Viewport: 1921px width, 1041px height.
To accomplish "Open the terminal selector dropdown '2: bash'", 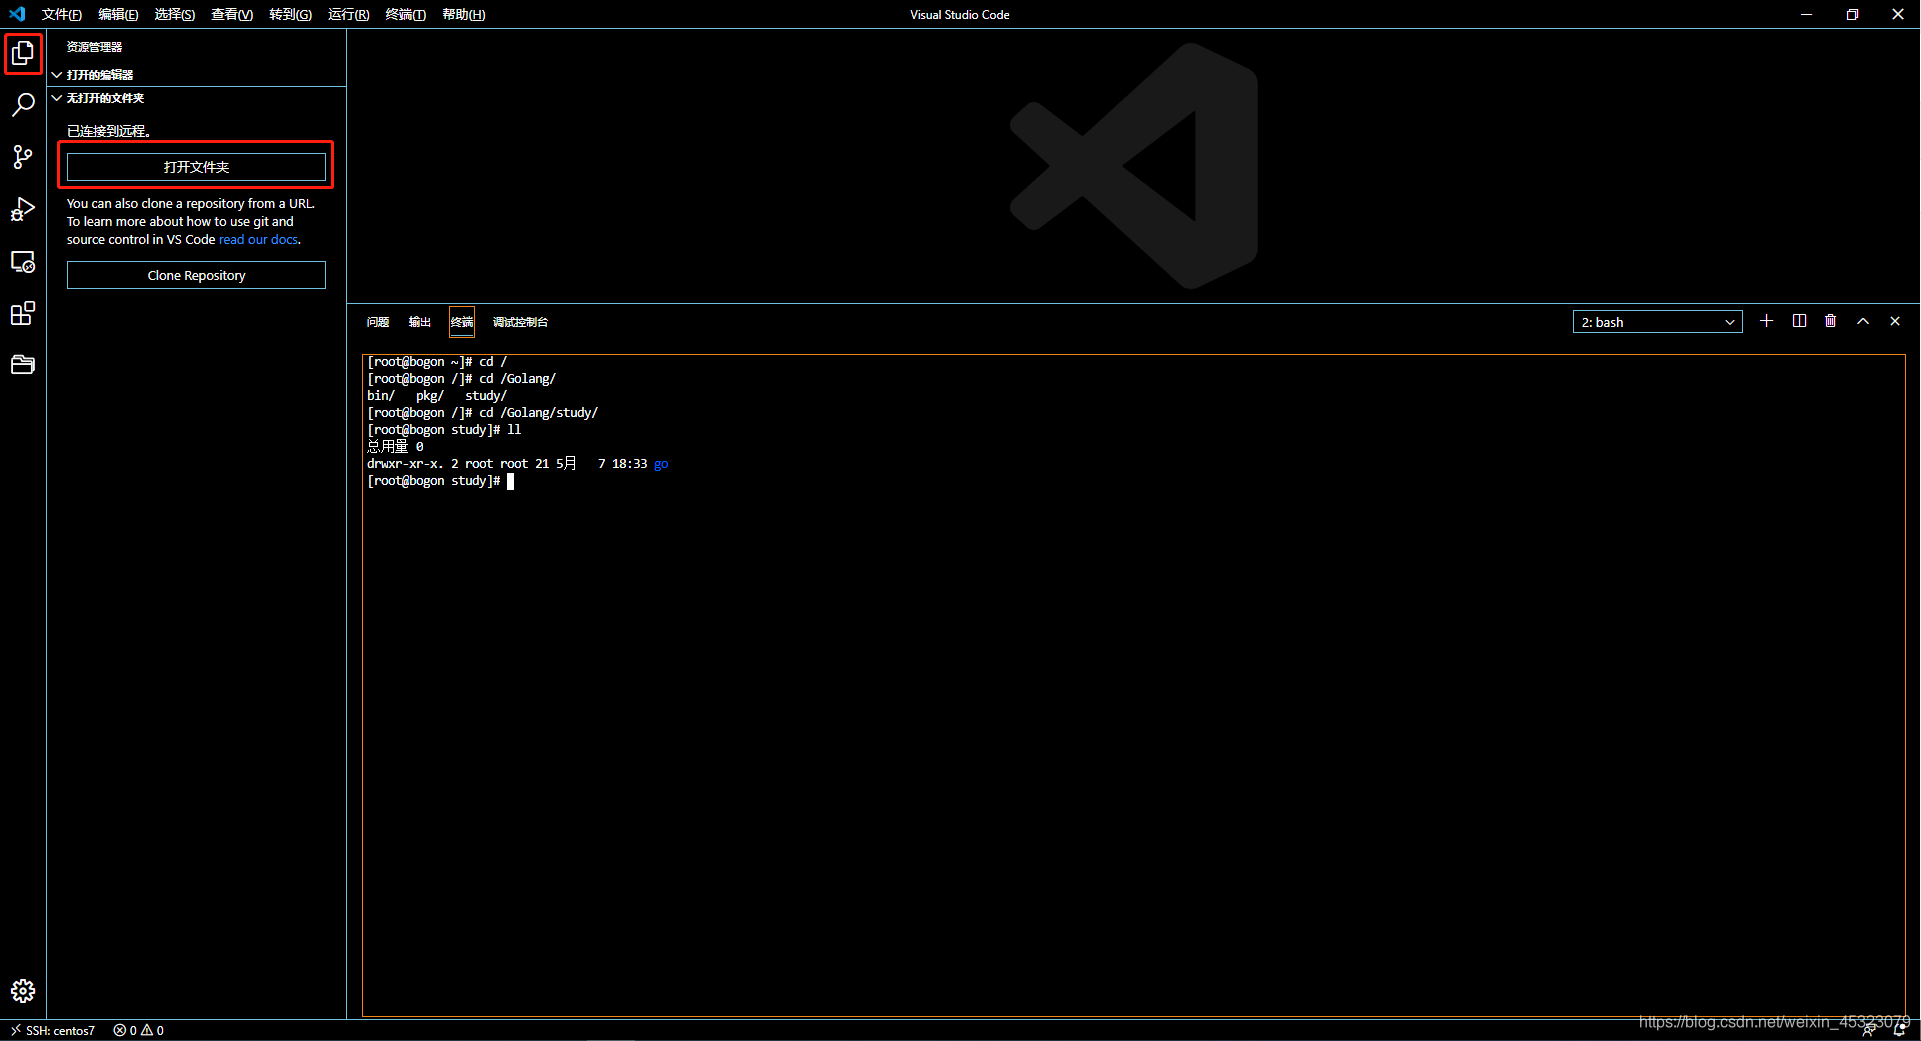I will (x=1657, y=322).
